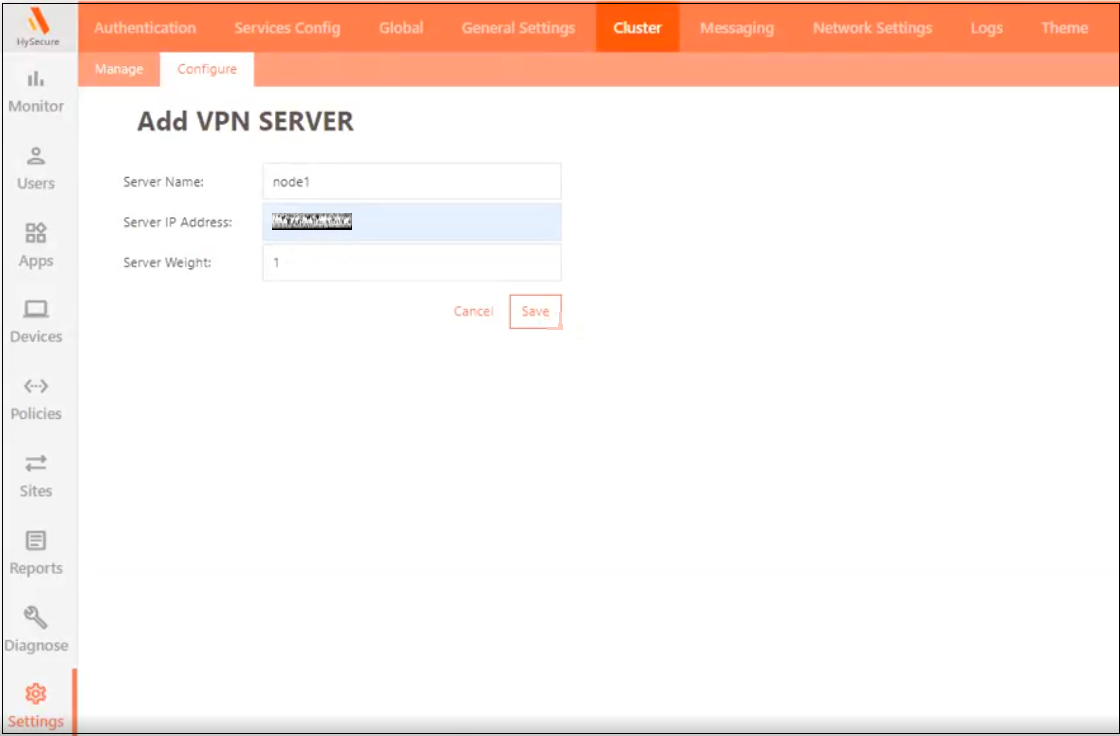Click the HySecure logo icon
Viewport: 1120px width, 736px height.
coord(37,22)
